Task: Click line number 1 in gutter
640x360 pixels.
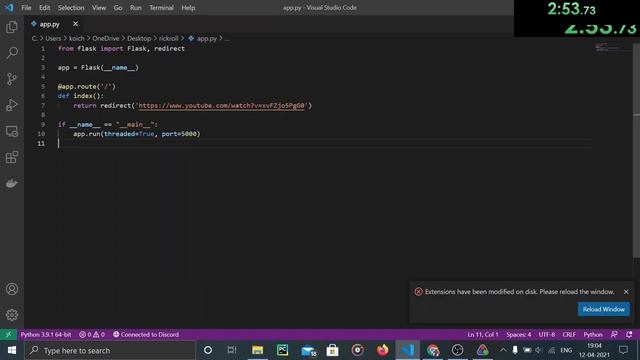Action: tap(43, 49)
